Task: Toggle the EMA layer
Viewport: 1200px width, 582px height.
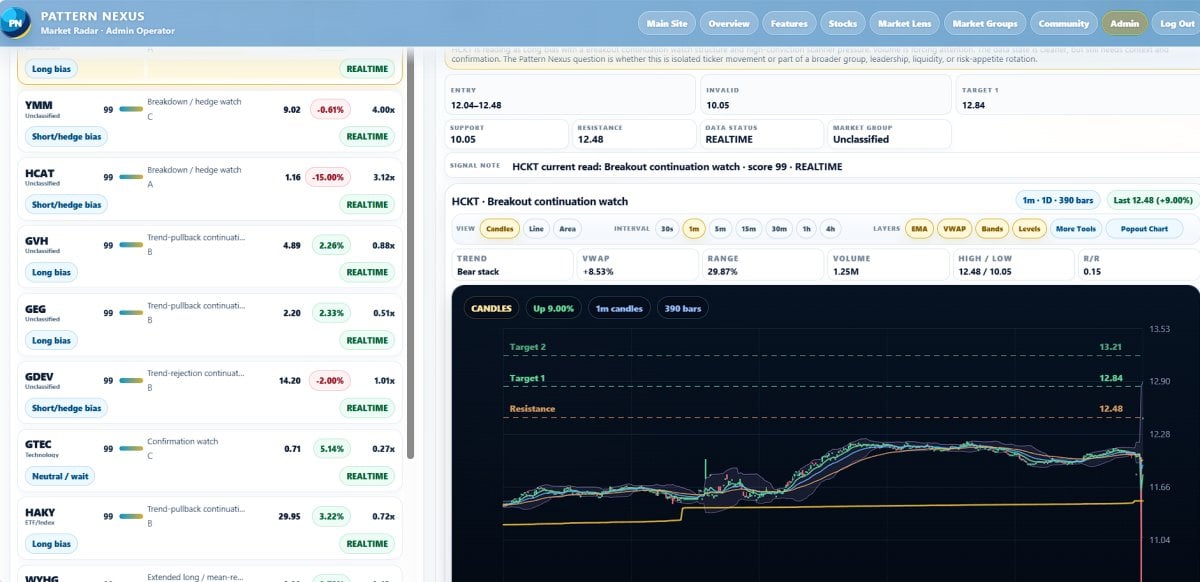Action: 919,229
